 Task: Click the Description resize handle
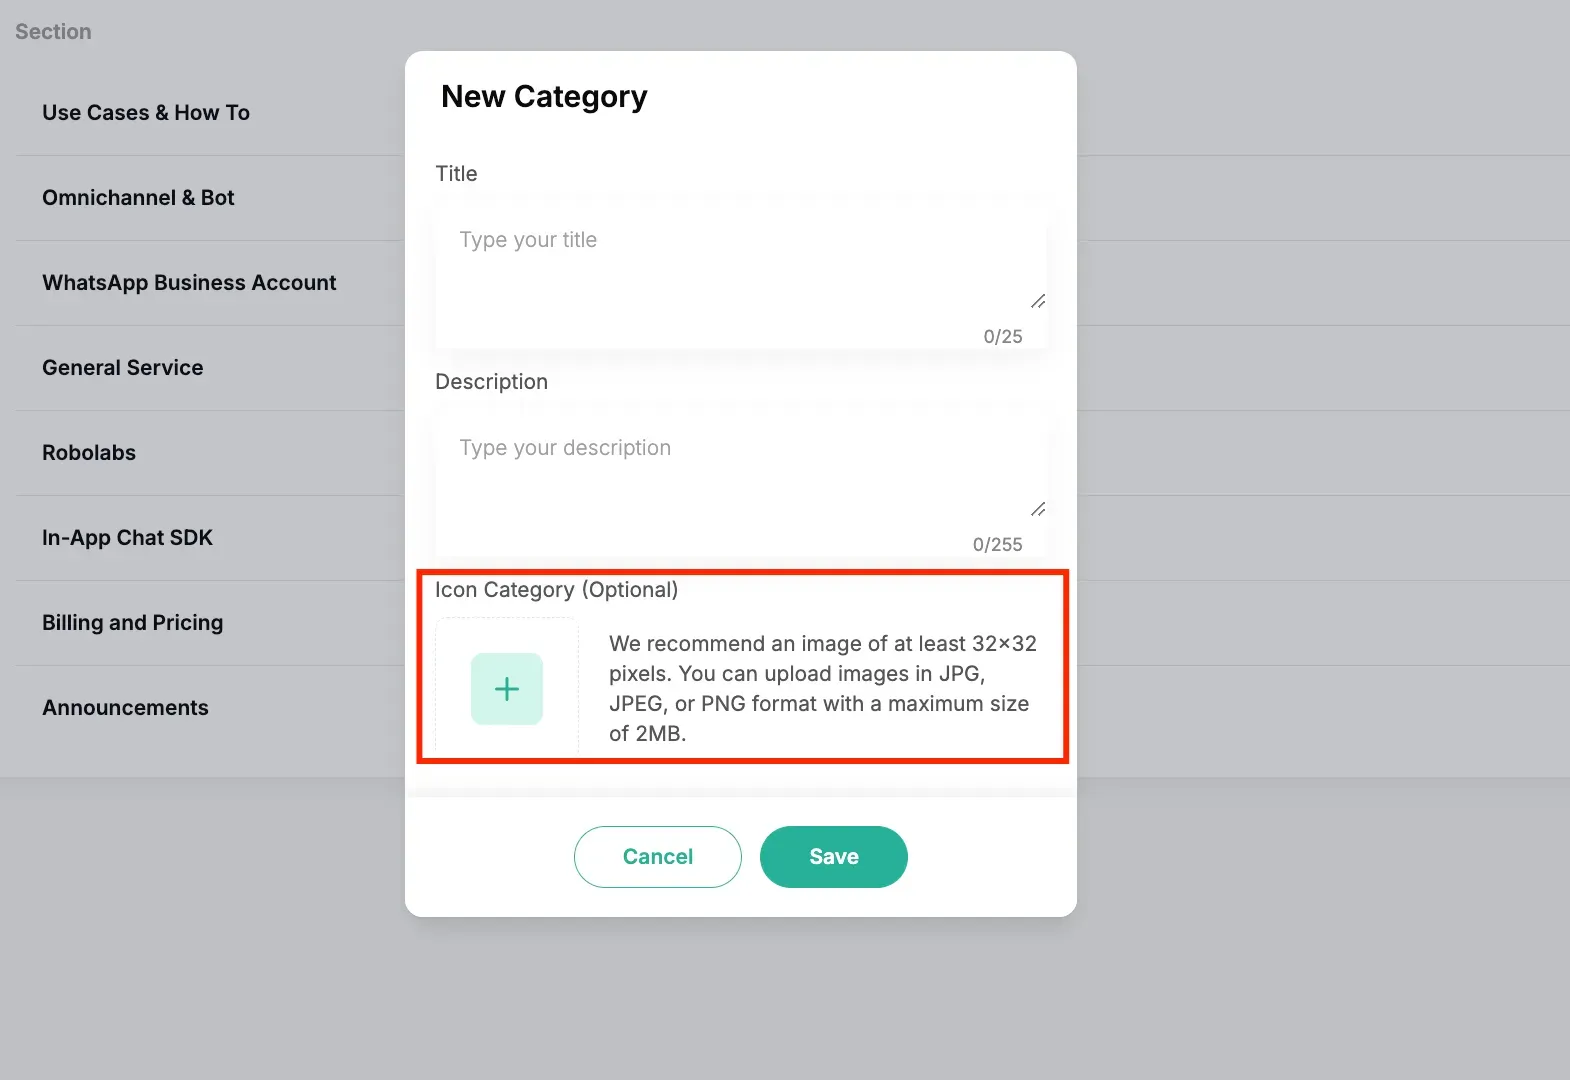click(1038, 509)
